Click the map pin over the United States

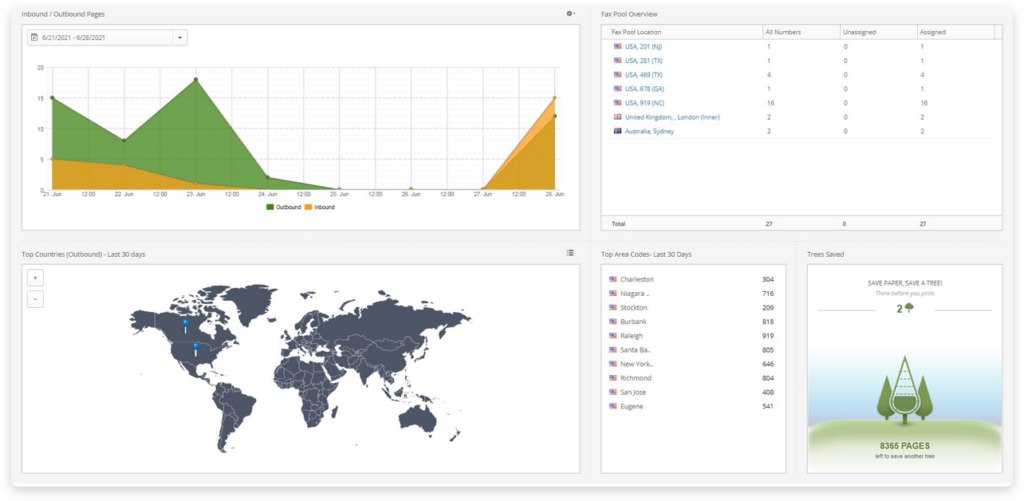pos(195,349)
